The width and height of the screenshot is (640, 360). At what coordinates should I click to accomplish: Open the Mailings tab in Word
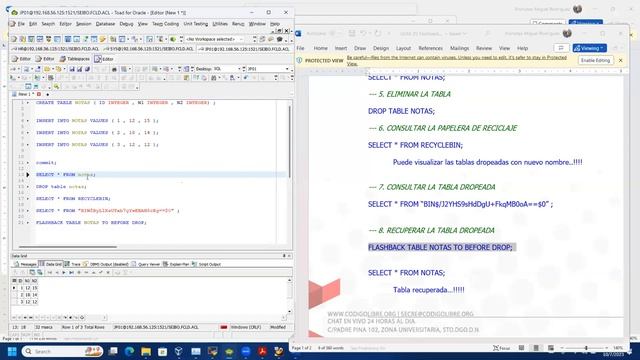459,48
